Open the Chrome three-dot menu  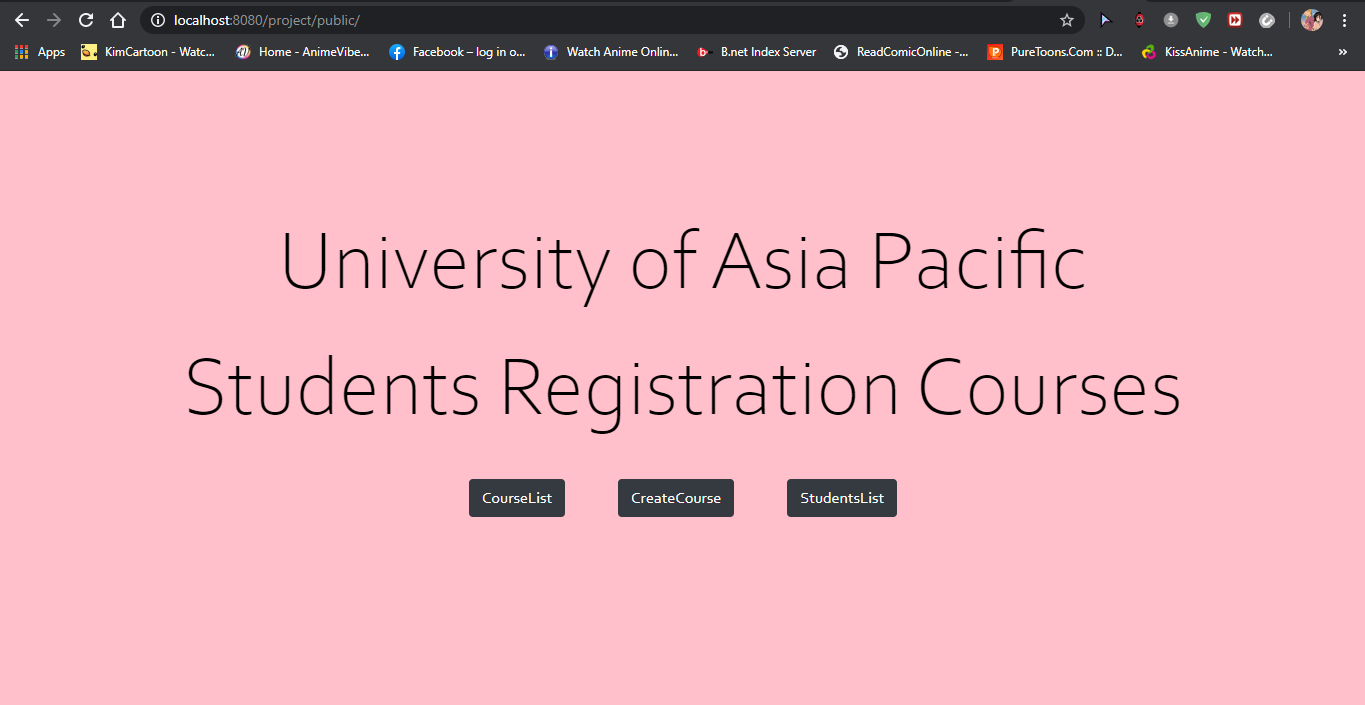[1344, 19]
